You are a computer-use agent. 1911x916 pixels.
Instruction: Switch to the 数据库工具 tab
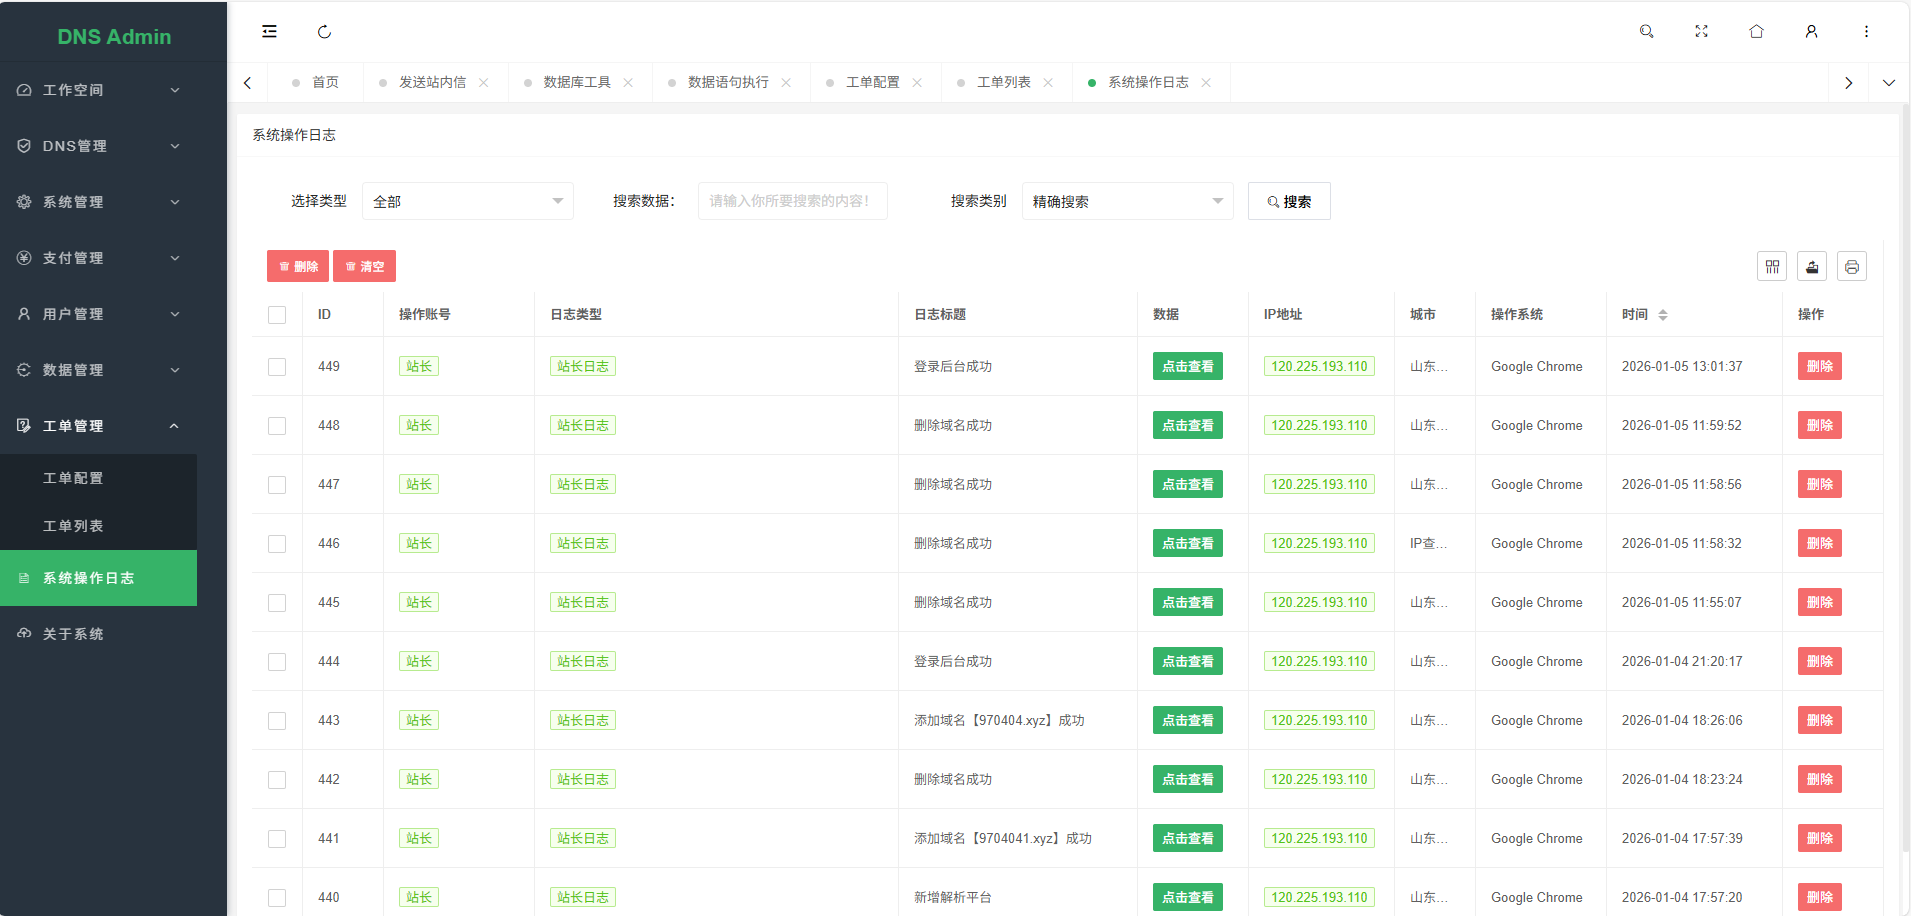point(576,83)
